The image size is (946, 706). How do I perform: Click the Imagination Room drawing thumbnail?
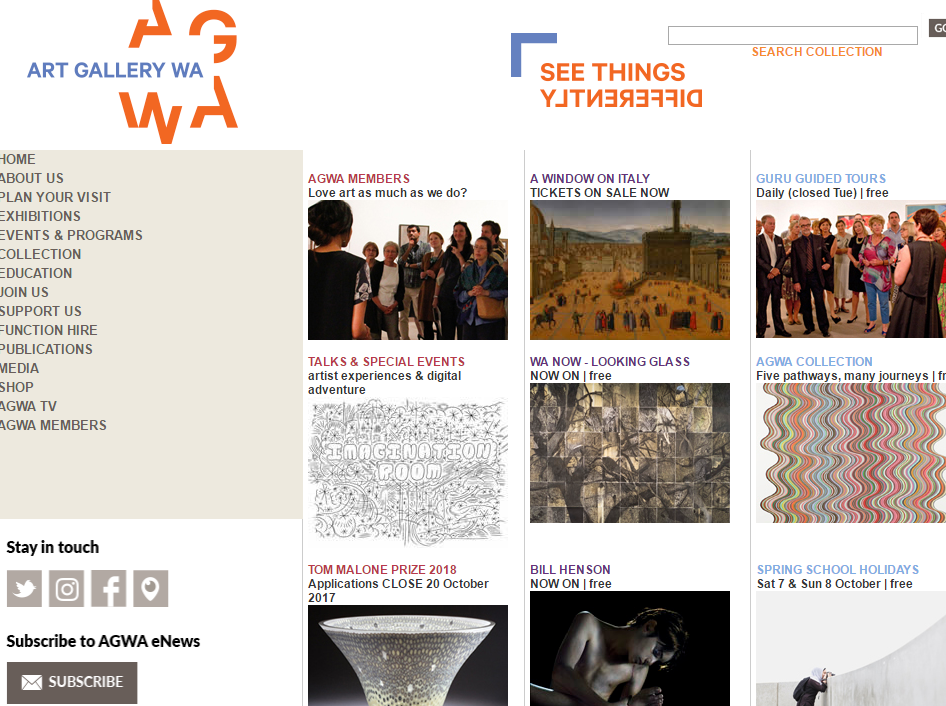[x=408, y=472]
